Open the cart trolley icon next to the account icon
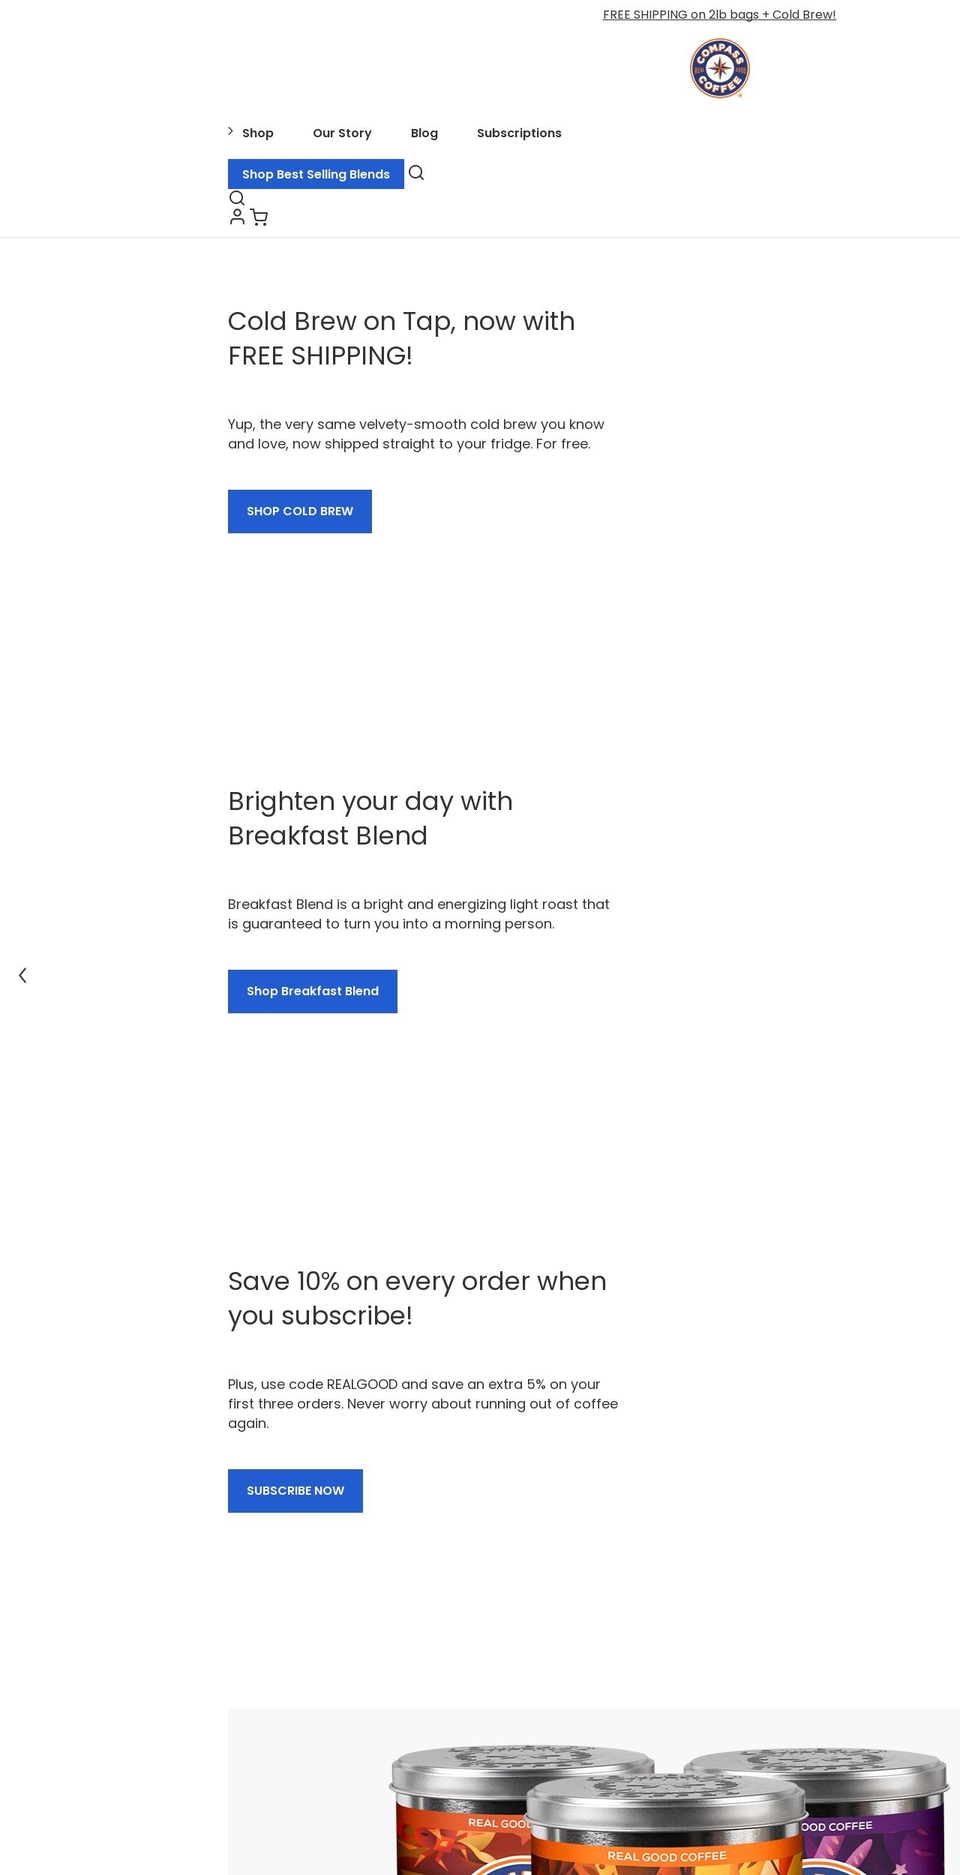Image resolution: width=960 pixels, height=1875 pixels. point(259,217)
